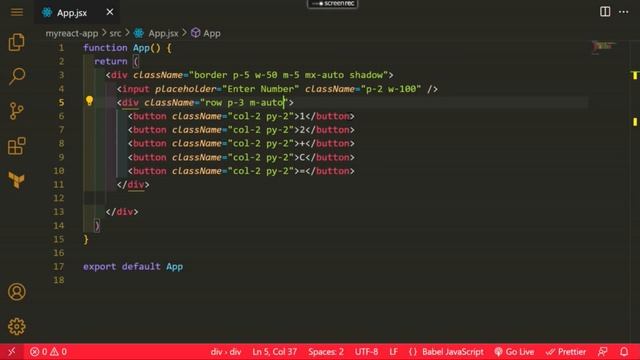Image resolution: width=640 pixels, height=360 pixels.
Task: Click the 'function' keyword on line 1
Action: pos(105,48)
